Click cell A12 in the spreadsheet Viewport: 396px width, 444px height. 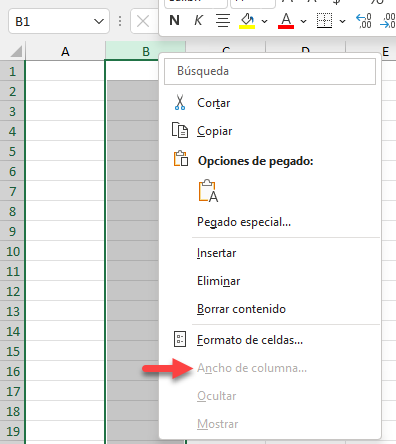coord(65,291)
